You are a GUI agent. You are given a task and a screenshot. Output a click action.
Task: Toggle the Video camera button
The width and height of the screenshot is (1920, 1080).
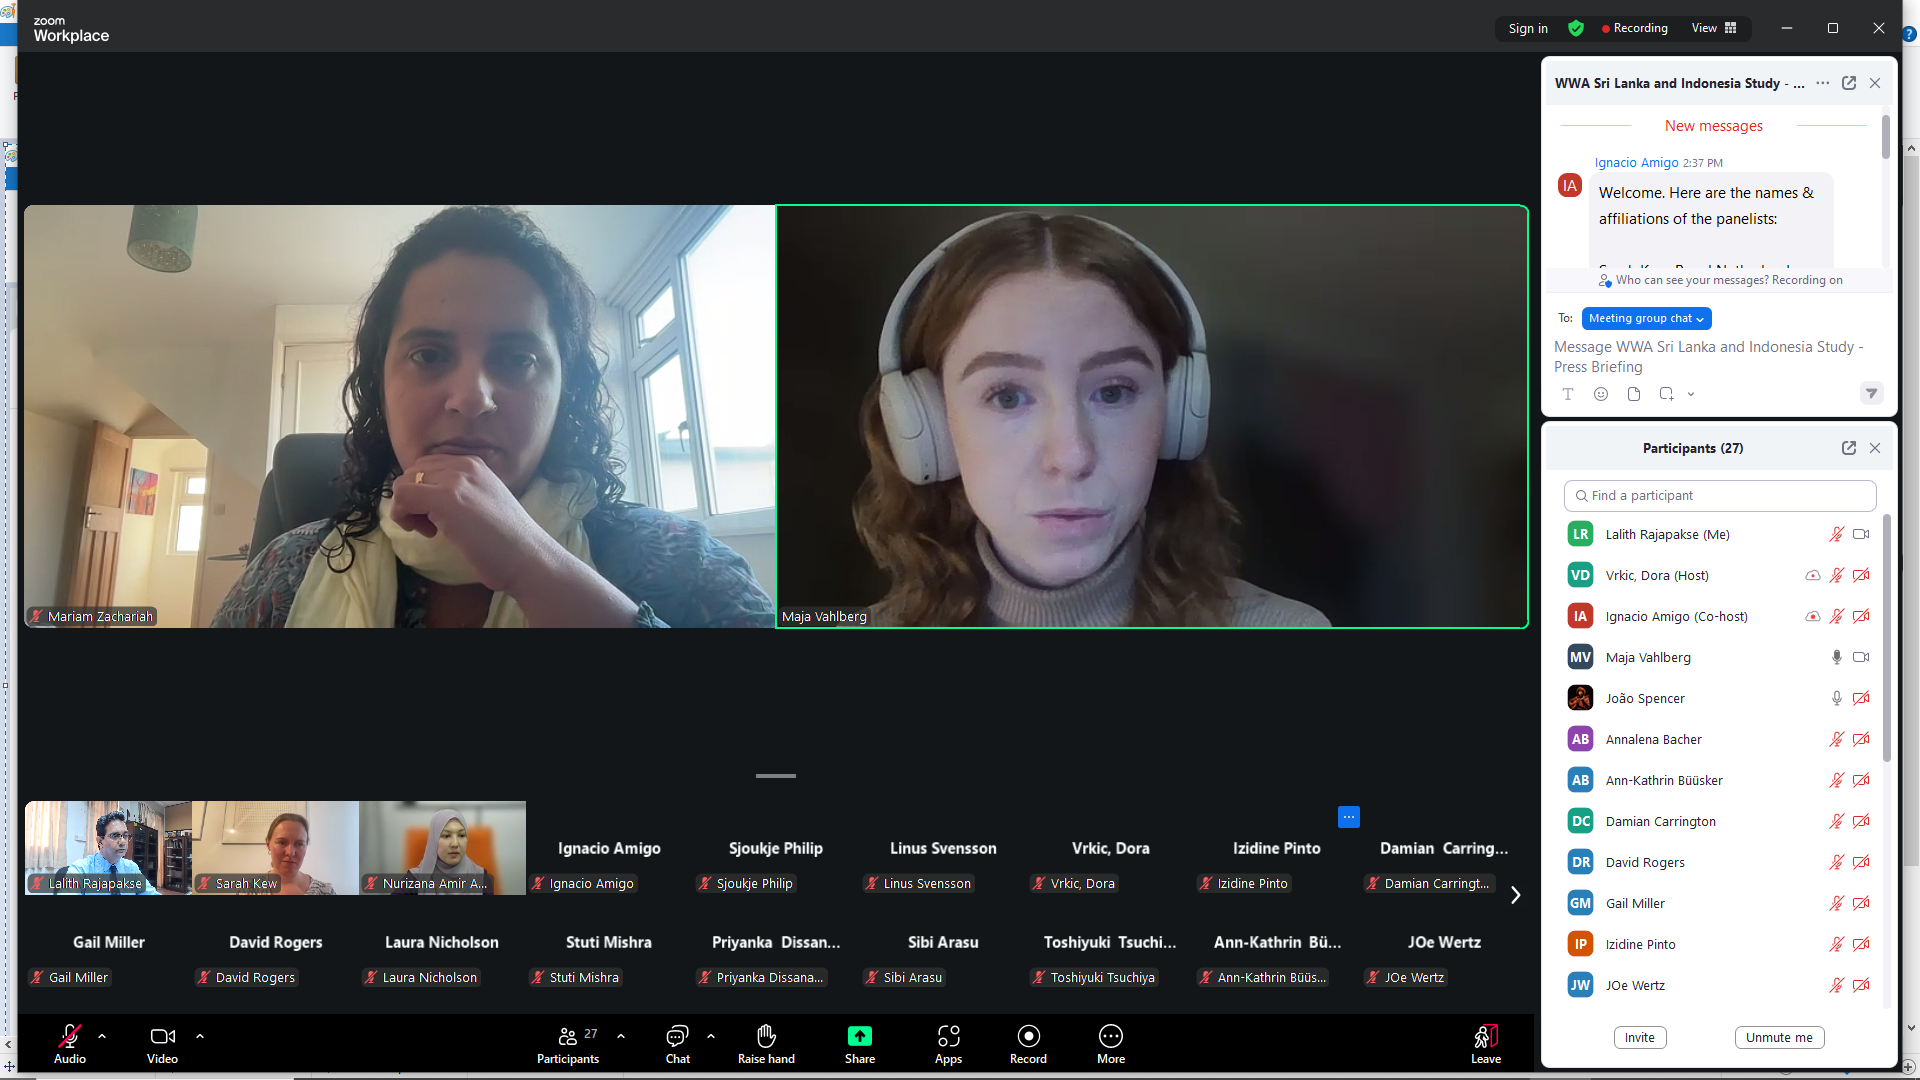162,1036
